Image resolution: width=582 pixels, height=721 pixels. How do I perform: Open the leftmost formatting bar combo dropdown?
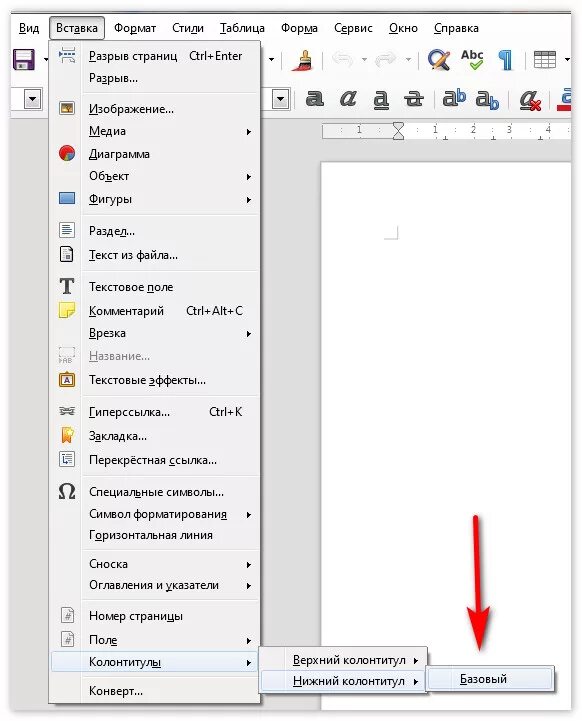click(33, 99)
